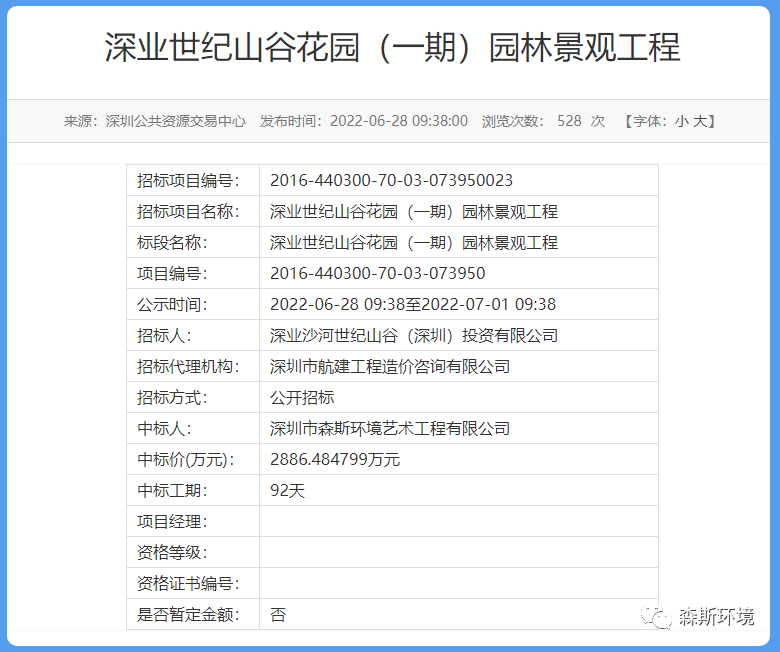This screenshot has height=652, width=780.
Task: Click the 公示时间 date range value
Action: tap(412, 305)
